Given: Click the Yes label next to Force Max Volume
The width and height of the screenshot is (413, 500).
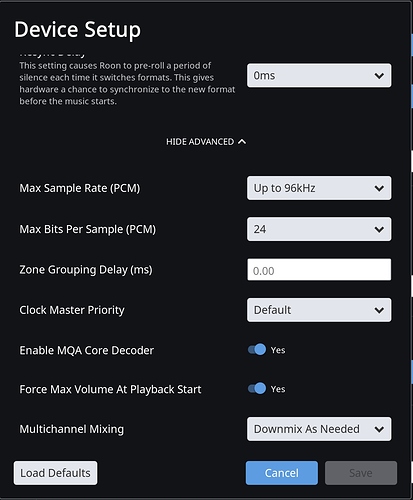Looking at the screenshot, I should point(278,389).
